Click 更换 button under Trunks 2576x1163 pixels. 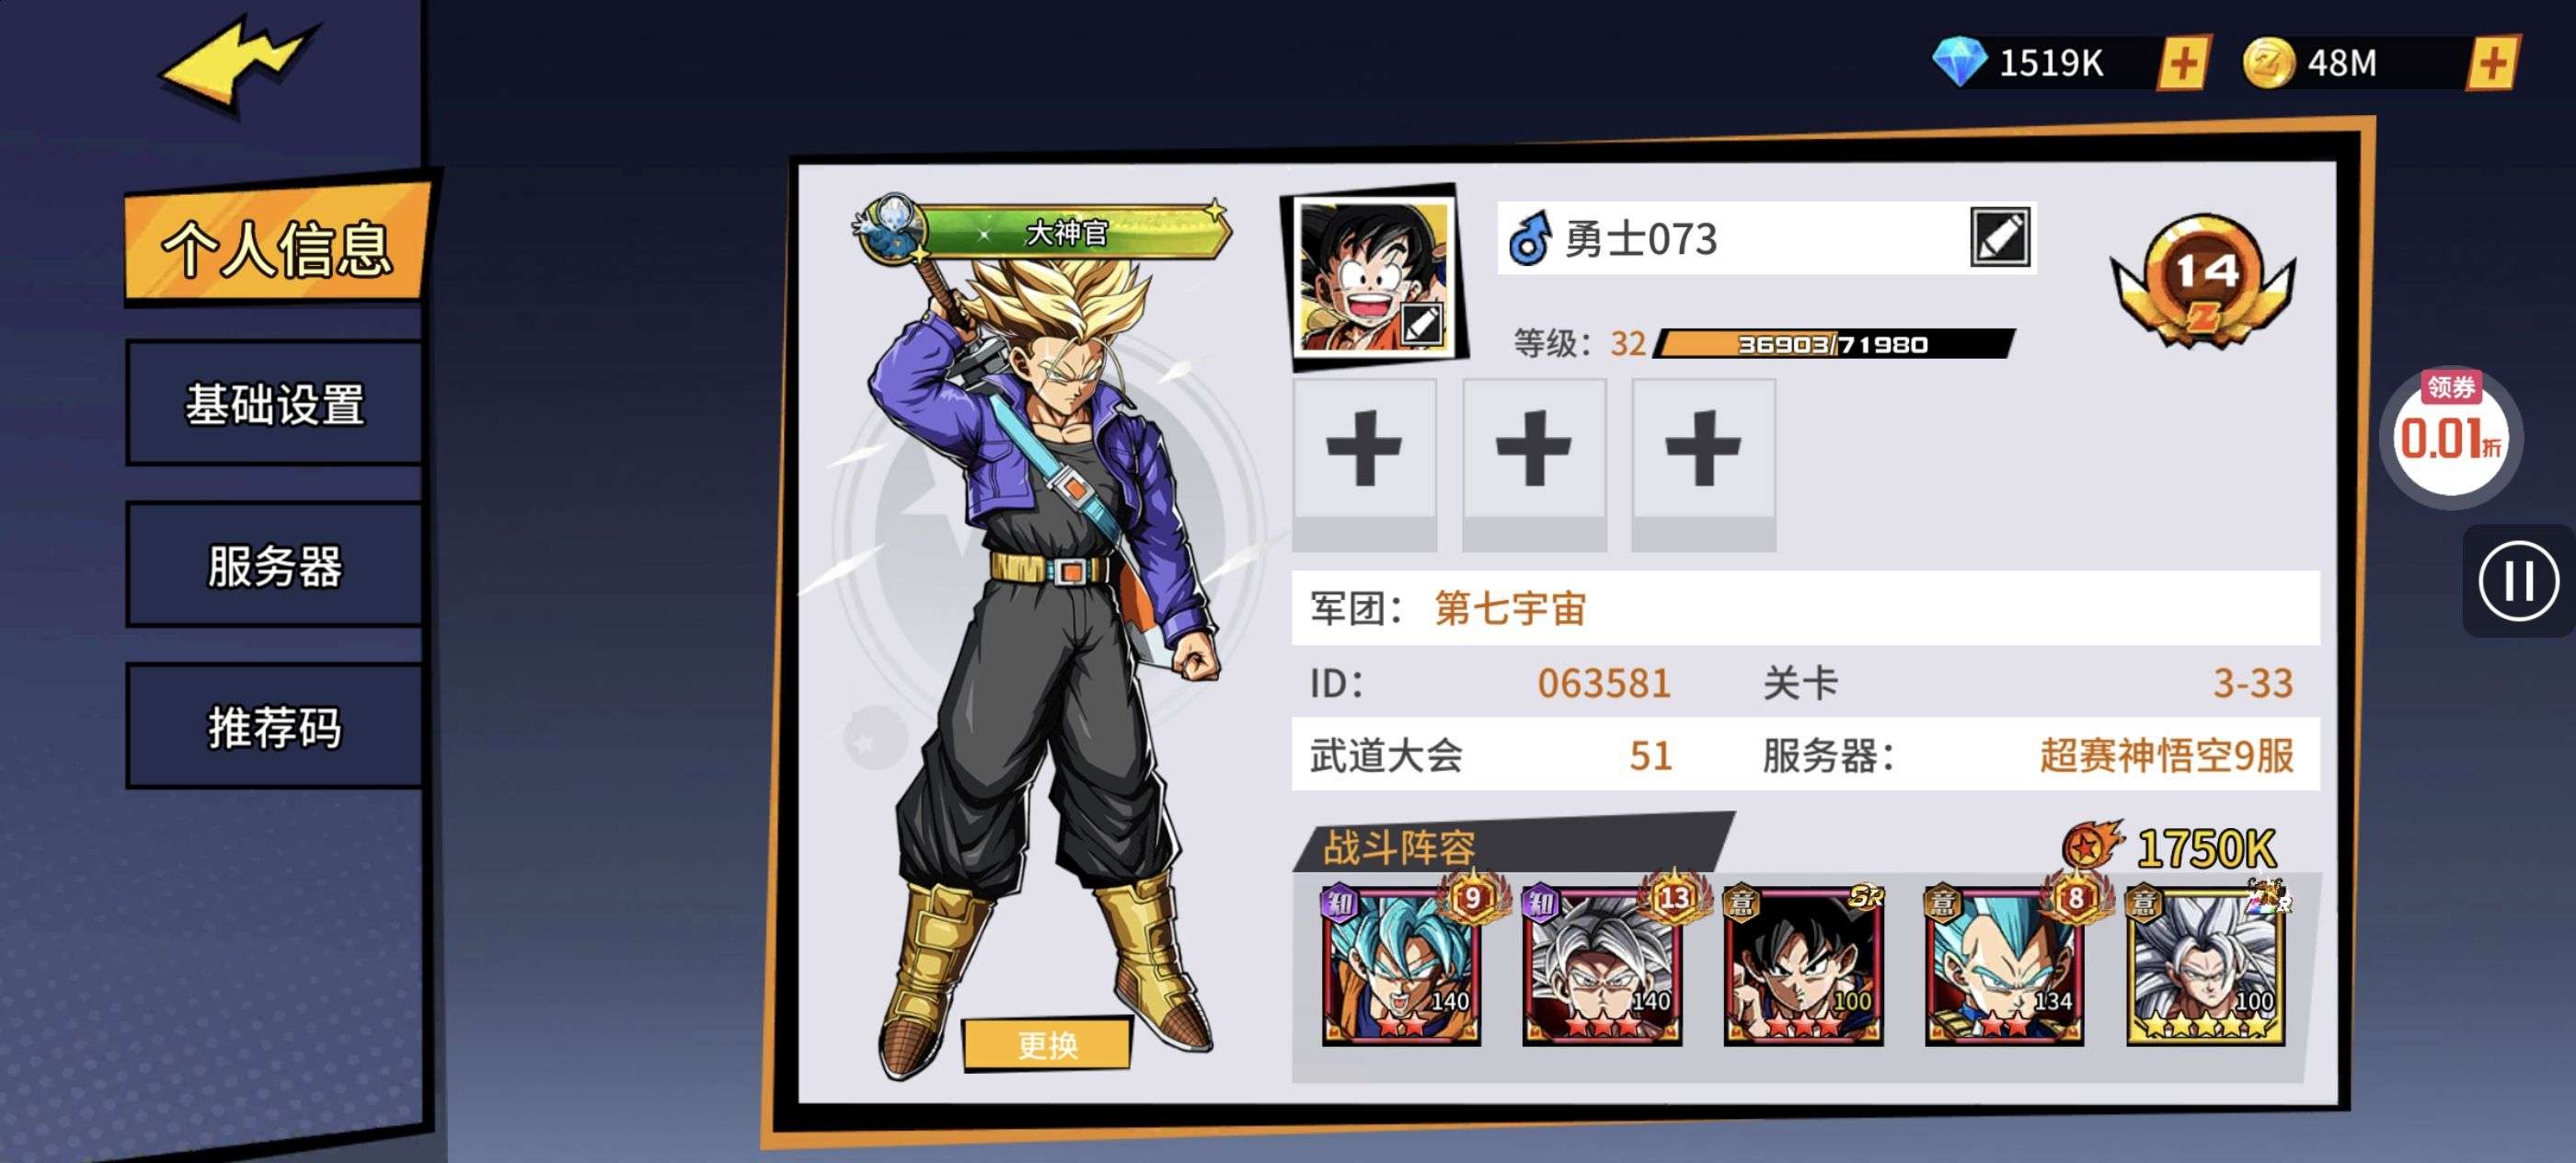coord(1047,1044)
